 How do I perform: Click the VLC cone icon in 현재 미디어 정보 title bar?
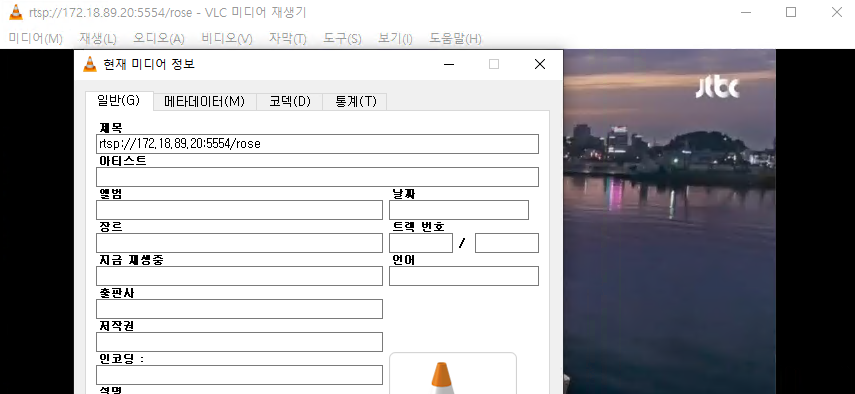(89, 64)
